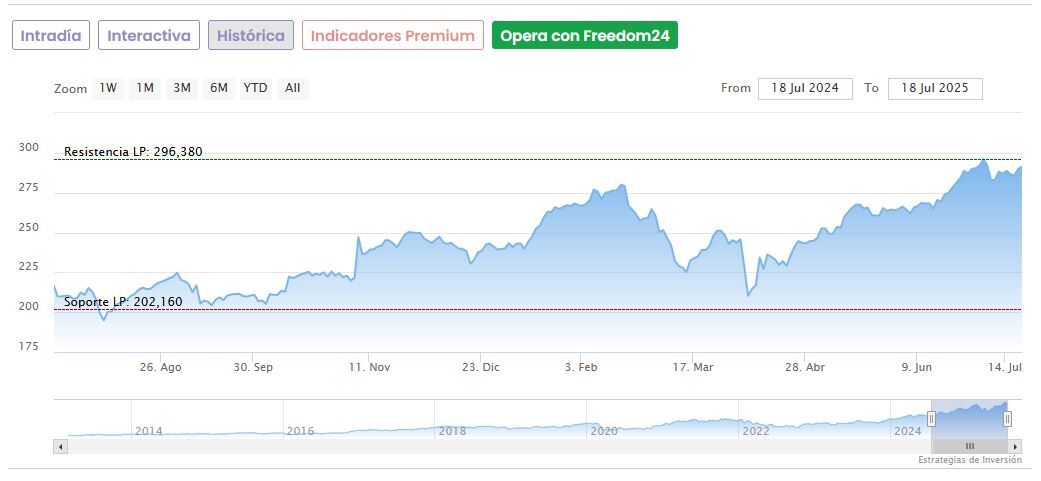
Task: Click the navigator scrollbar right arrow
Action: pyautogui.click(x=1016, y=446)
